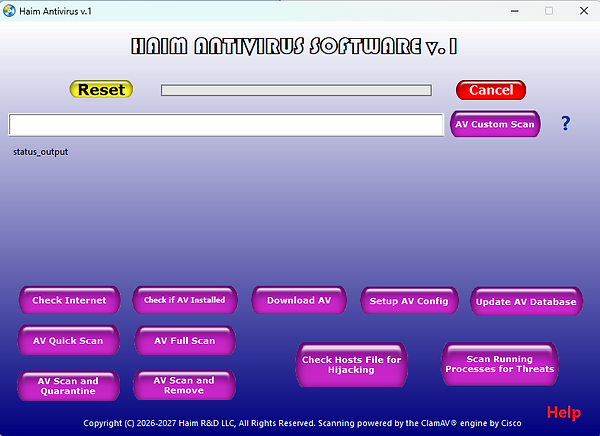Start the AV Quick Scan
Screen dimensions: 600x436
pyautogui.click(x=68, y=340)
